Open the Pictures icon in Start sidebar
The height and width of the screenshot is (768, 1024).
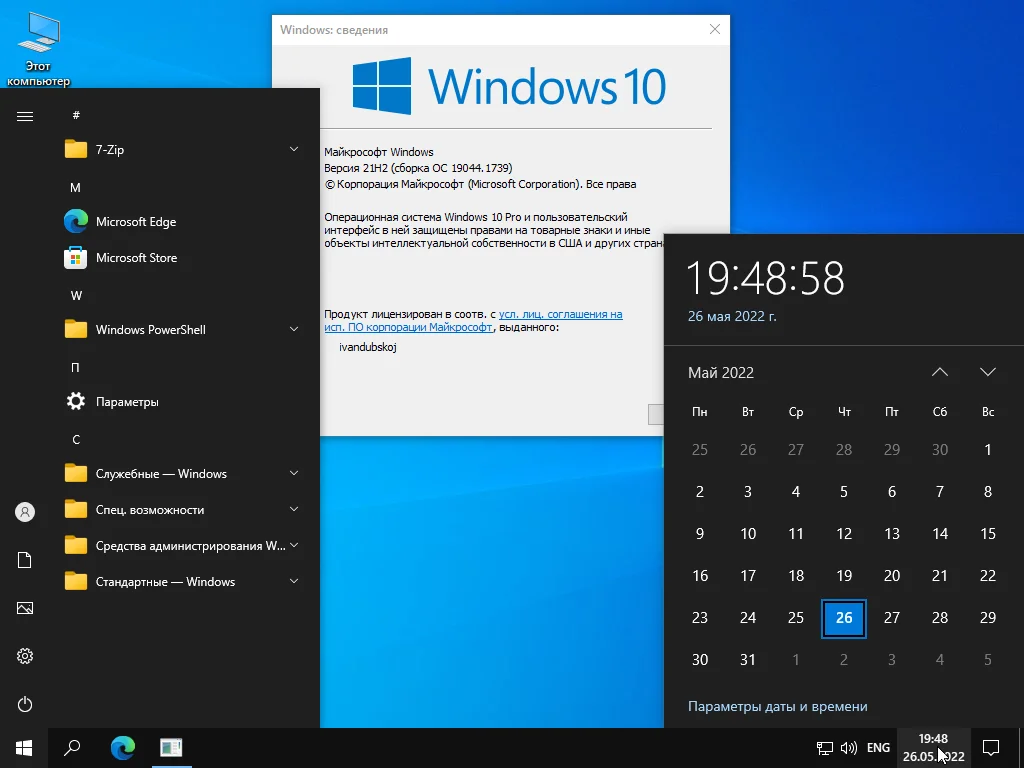click(25, 608)
